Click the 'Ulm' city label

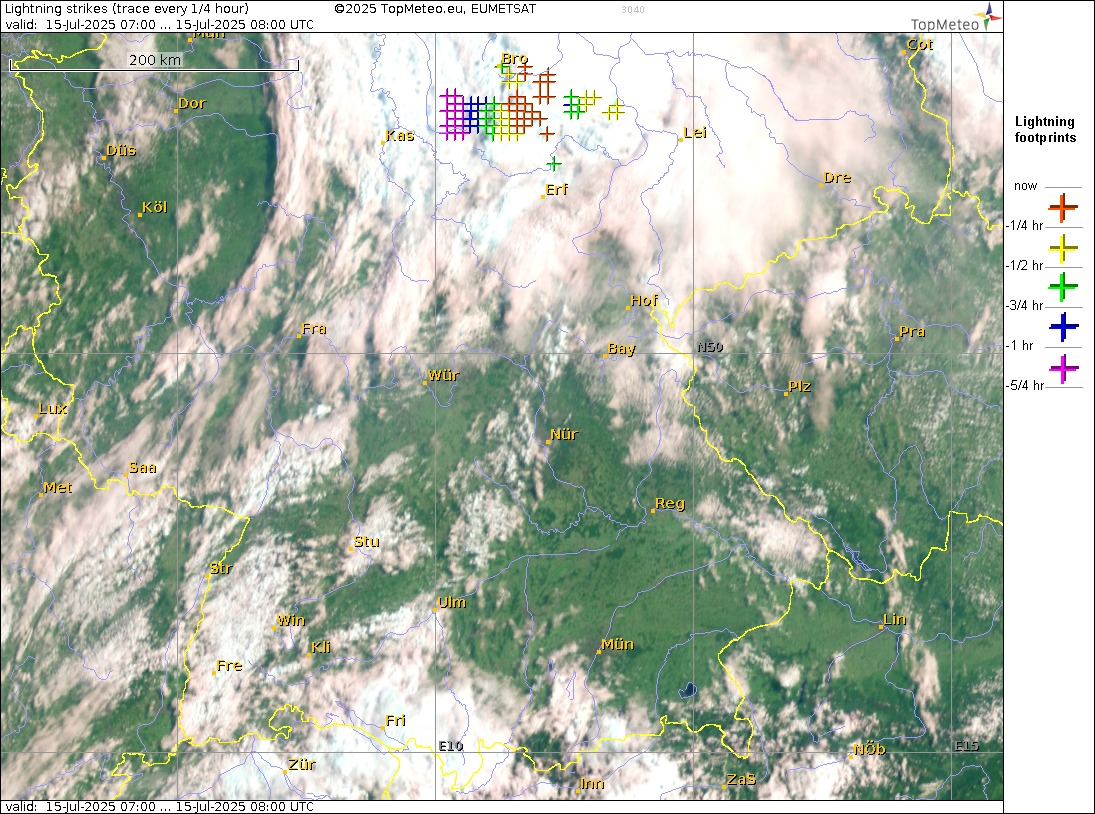click(452, 602)
